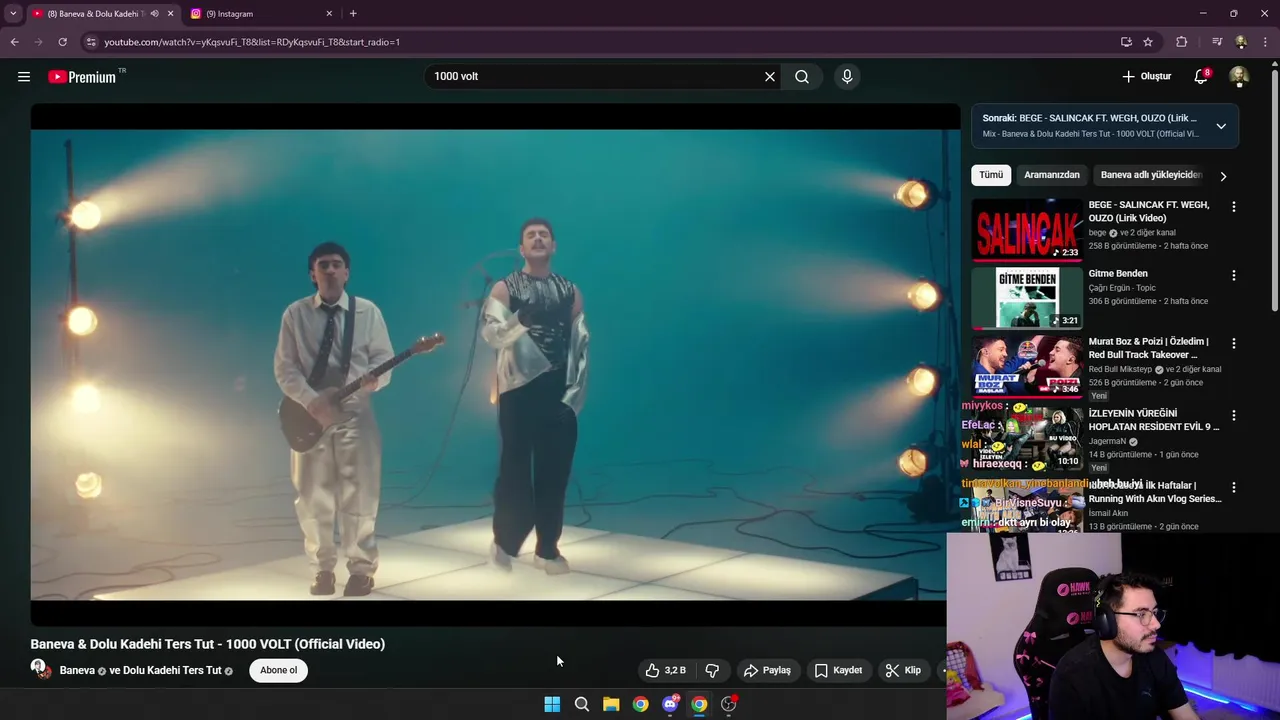
Task: Like the video (3,2 B)
Action: point(666,670)
